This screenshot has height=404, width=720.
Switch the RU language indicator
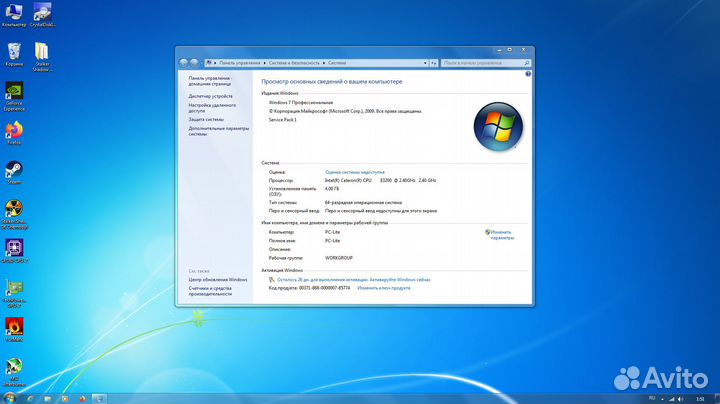click(x=652, y=398)
